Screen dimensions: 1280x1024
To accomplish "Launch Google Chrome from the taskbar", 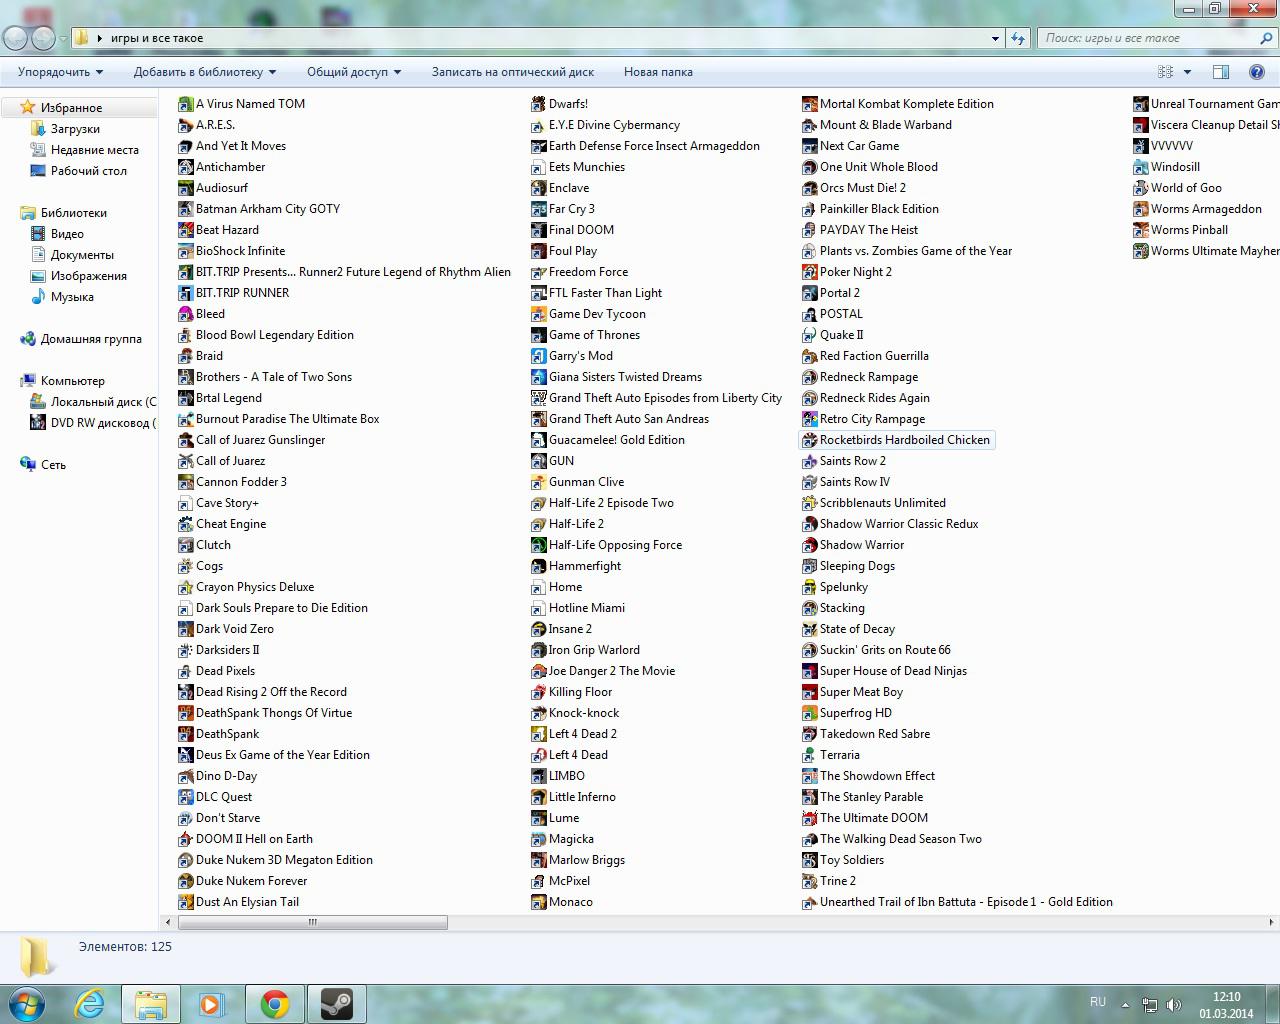I will pyautogui.click(x=275, y=1004).
